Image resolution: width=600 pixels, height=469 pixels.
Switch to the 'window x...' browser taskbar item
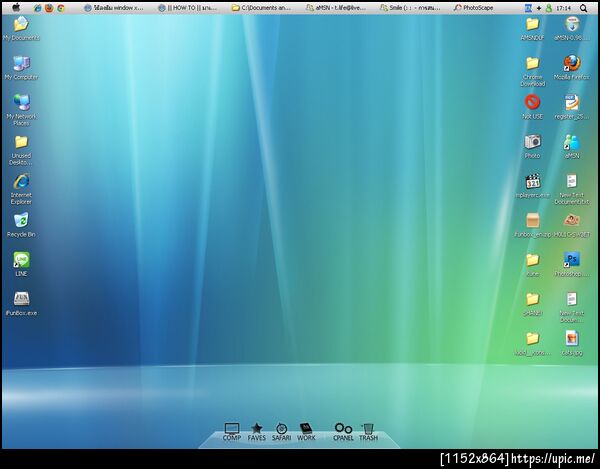click(114, 8)
